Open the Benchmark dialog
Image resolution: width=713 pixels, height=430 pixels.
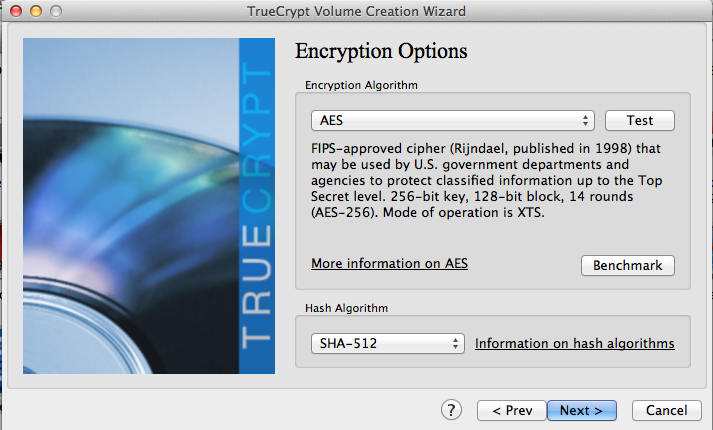coord(627,266)
